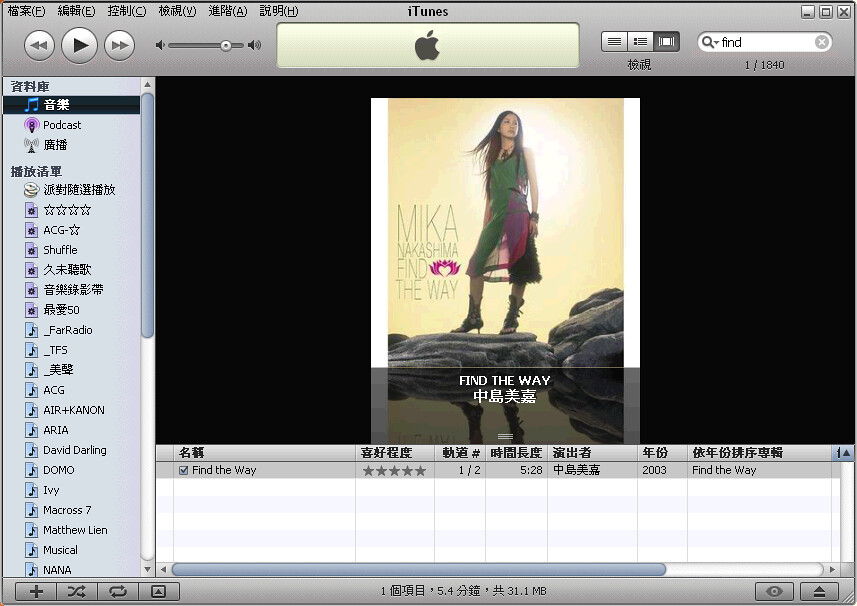Adjust the volume slider

(x=226, y=45)
